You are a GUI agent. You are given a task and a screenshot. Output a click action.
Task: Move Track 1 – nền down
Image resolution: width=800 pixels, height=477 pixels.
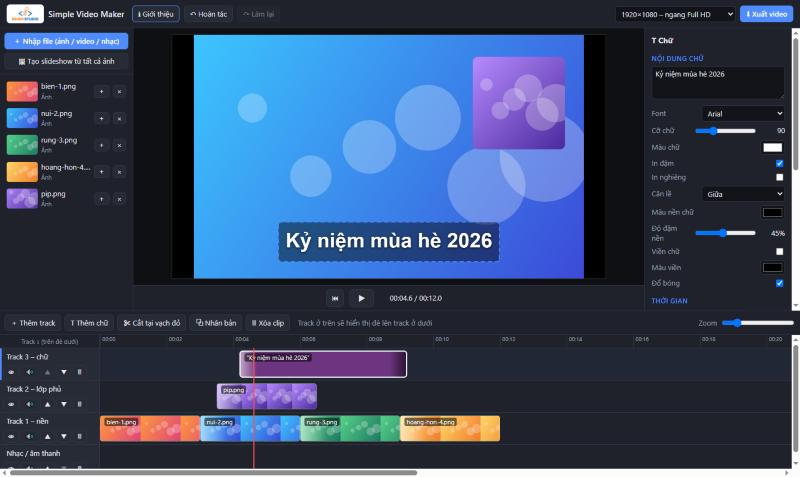63,436
